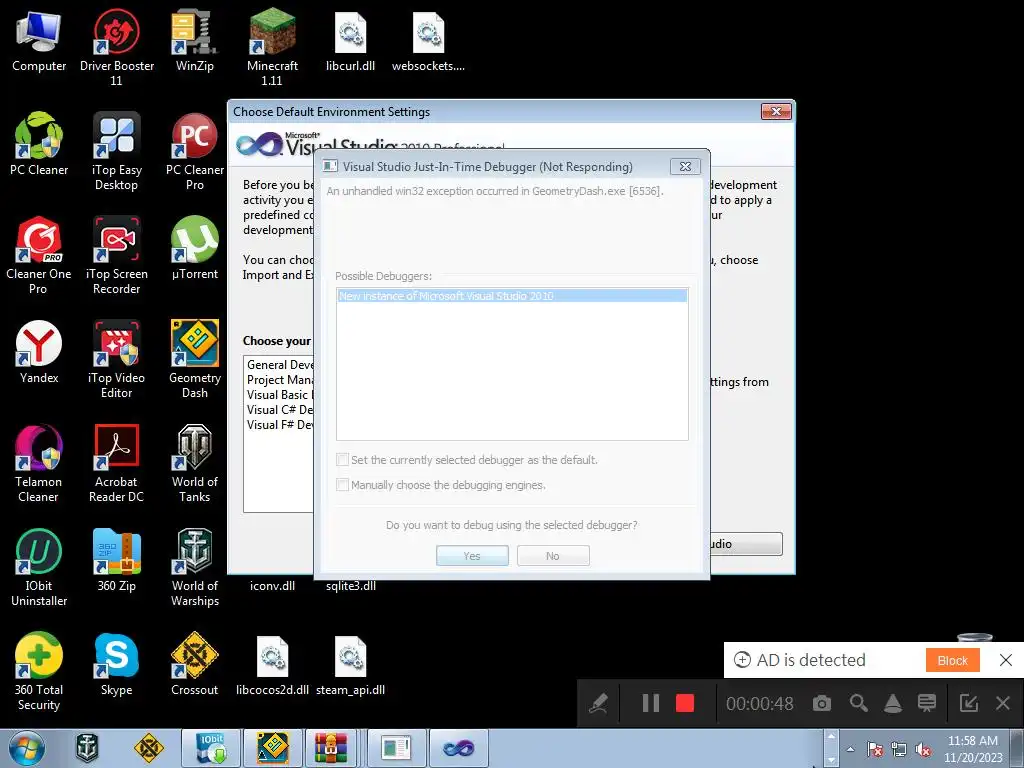1024x768 pixels.
Task: Close the recorder control bar
Action: pos(1003,703)
